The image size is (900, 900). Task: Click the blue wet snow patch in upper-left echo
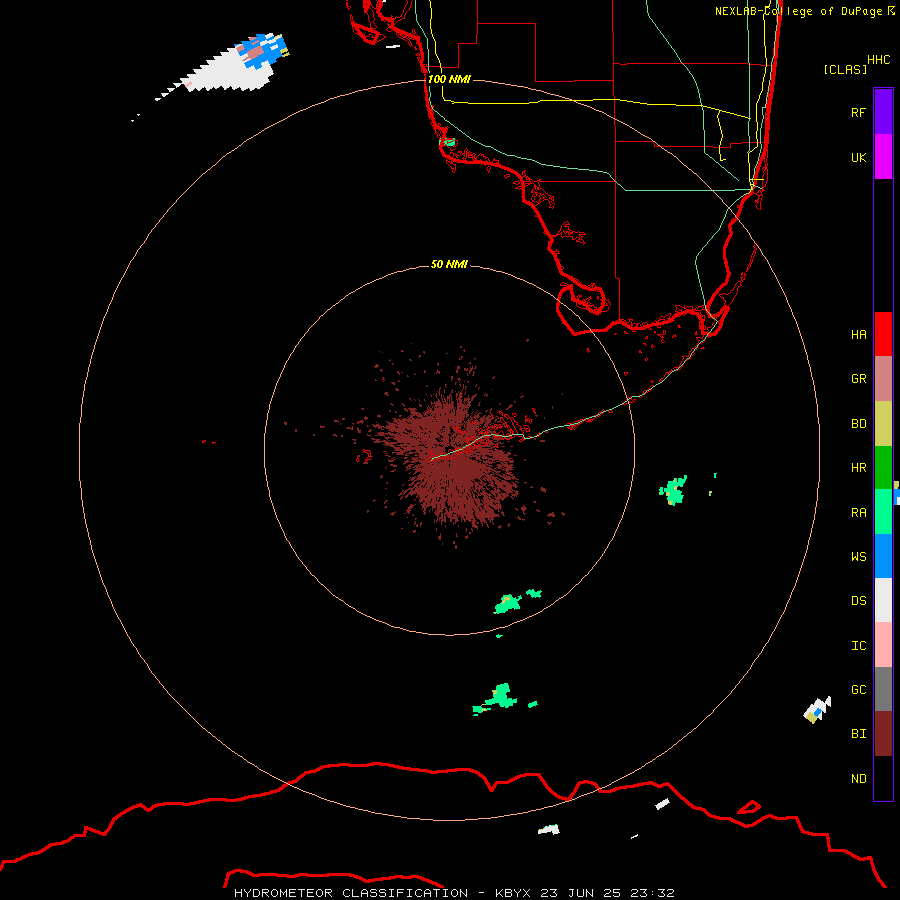tap(261, 51)
